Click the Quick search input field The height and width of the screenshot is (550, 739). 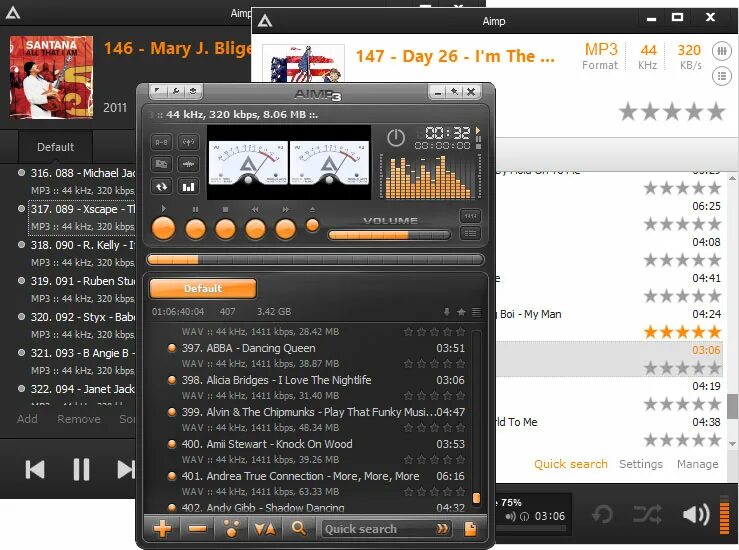[379, 529]
